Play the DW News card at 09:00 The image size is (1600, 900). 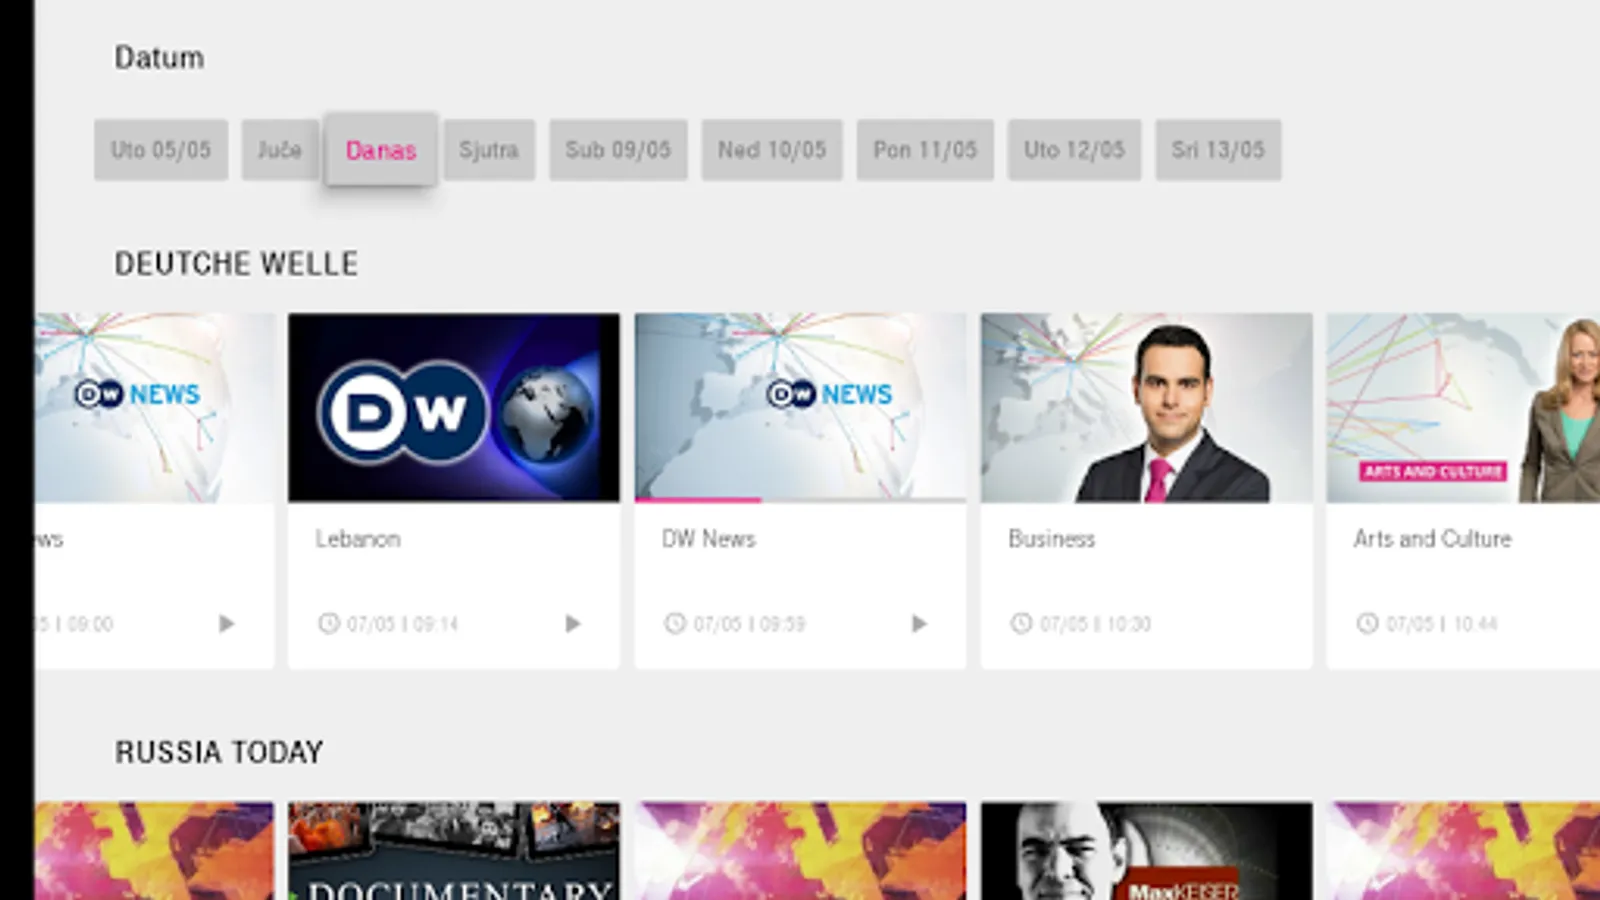coord(226,624)
